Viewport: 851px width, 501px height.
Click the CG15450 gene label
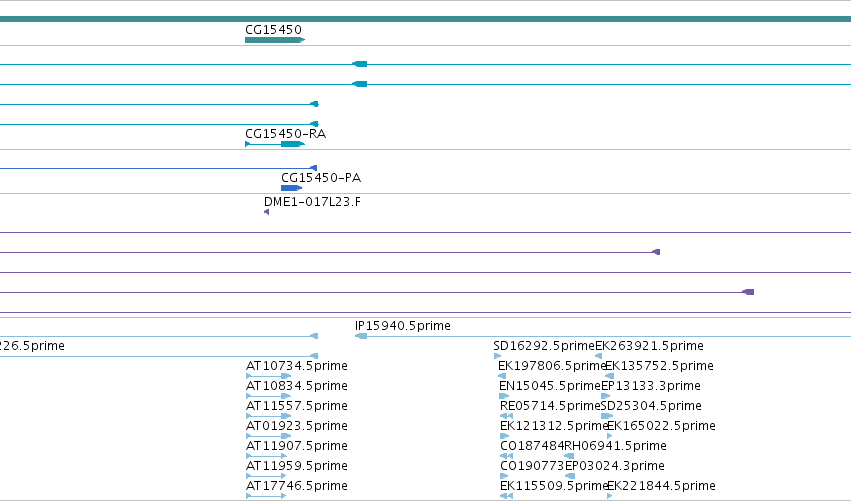pos(273,29)
